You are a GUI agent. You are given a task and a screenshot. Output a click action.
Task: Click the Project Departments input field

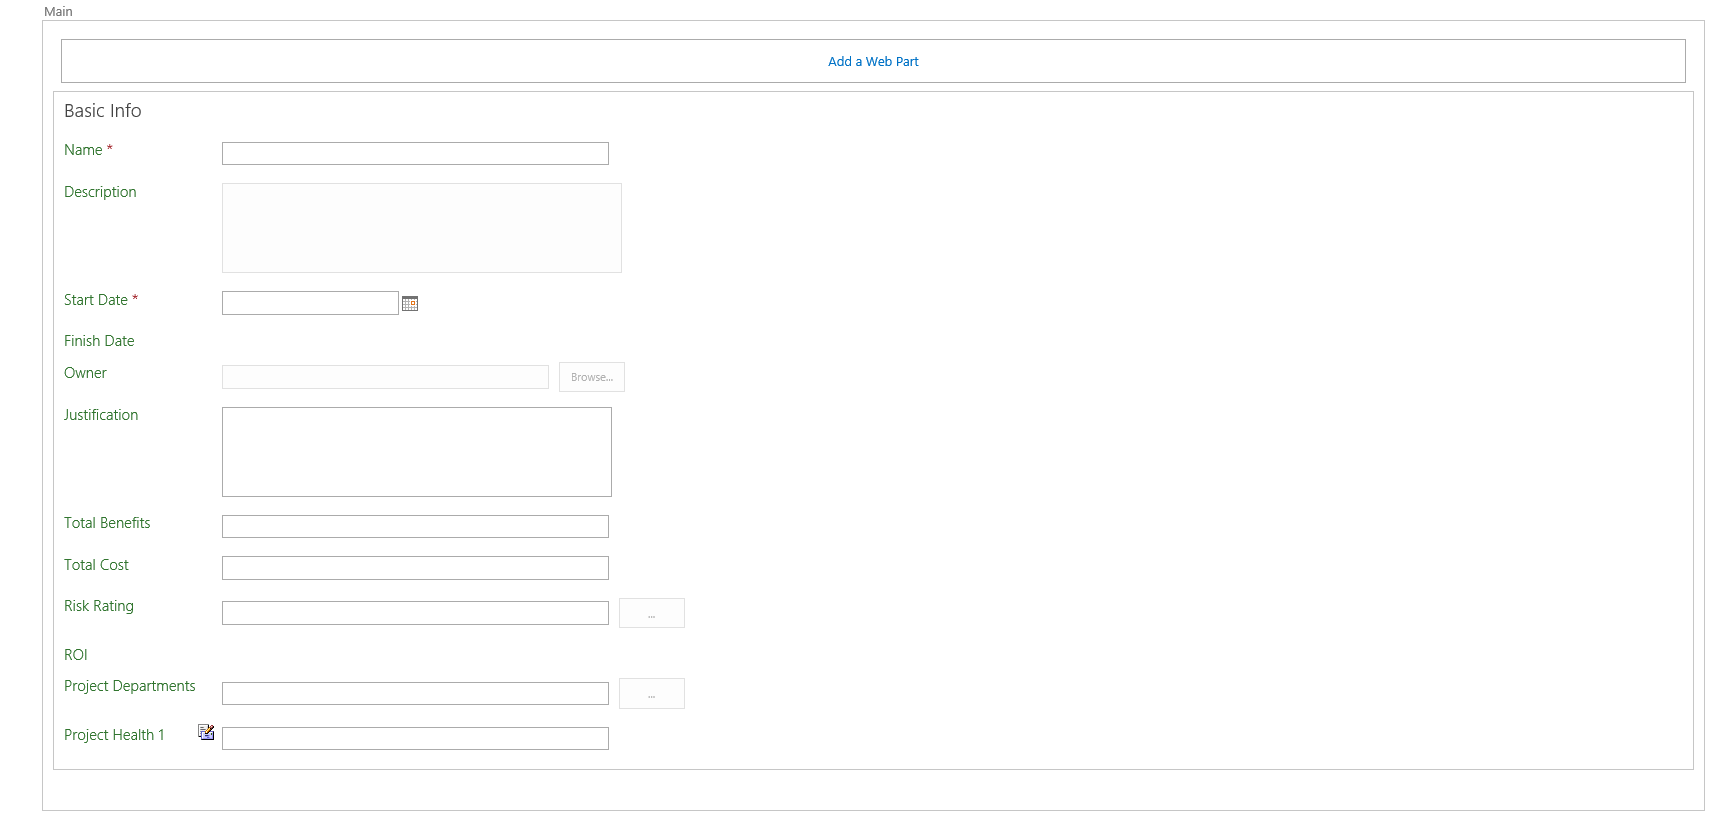(x=415, y=694)
